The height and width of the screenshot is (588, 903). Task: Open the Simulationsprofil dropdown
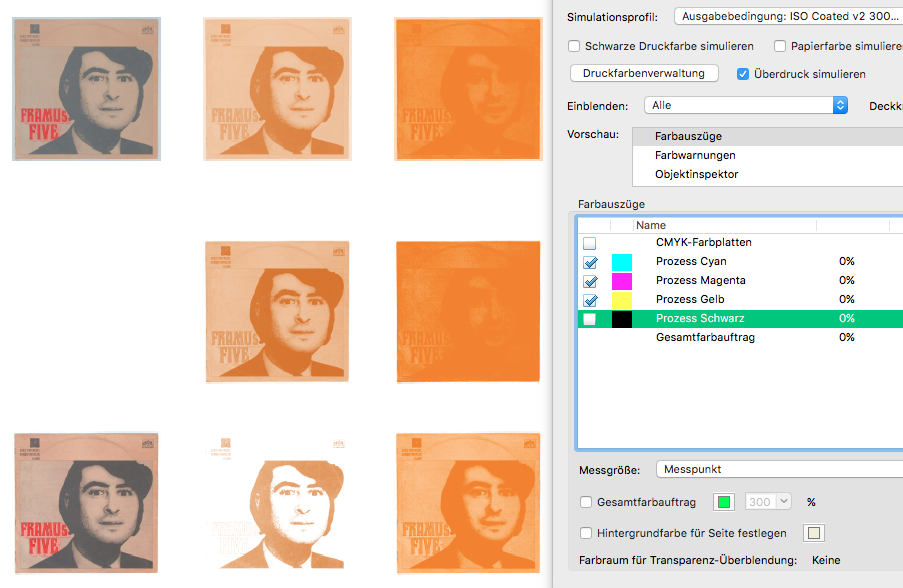(788, 16)
